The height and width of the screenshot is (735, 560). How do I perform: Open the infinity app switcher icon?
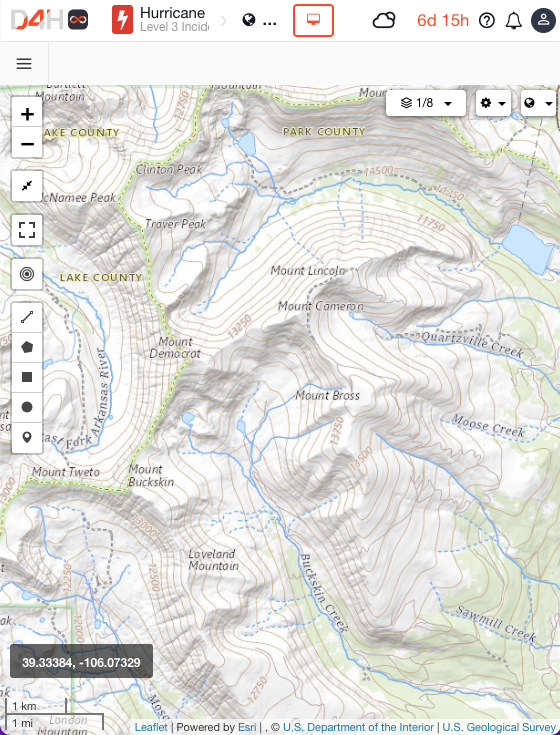tap(78, 20)
